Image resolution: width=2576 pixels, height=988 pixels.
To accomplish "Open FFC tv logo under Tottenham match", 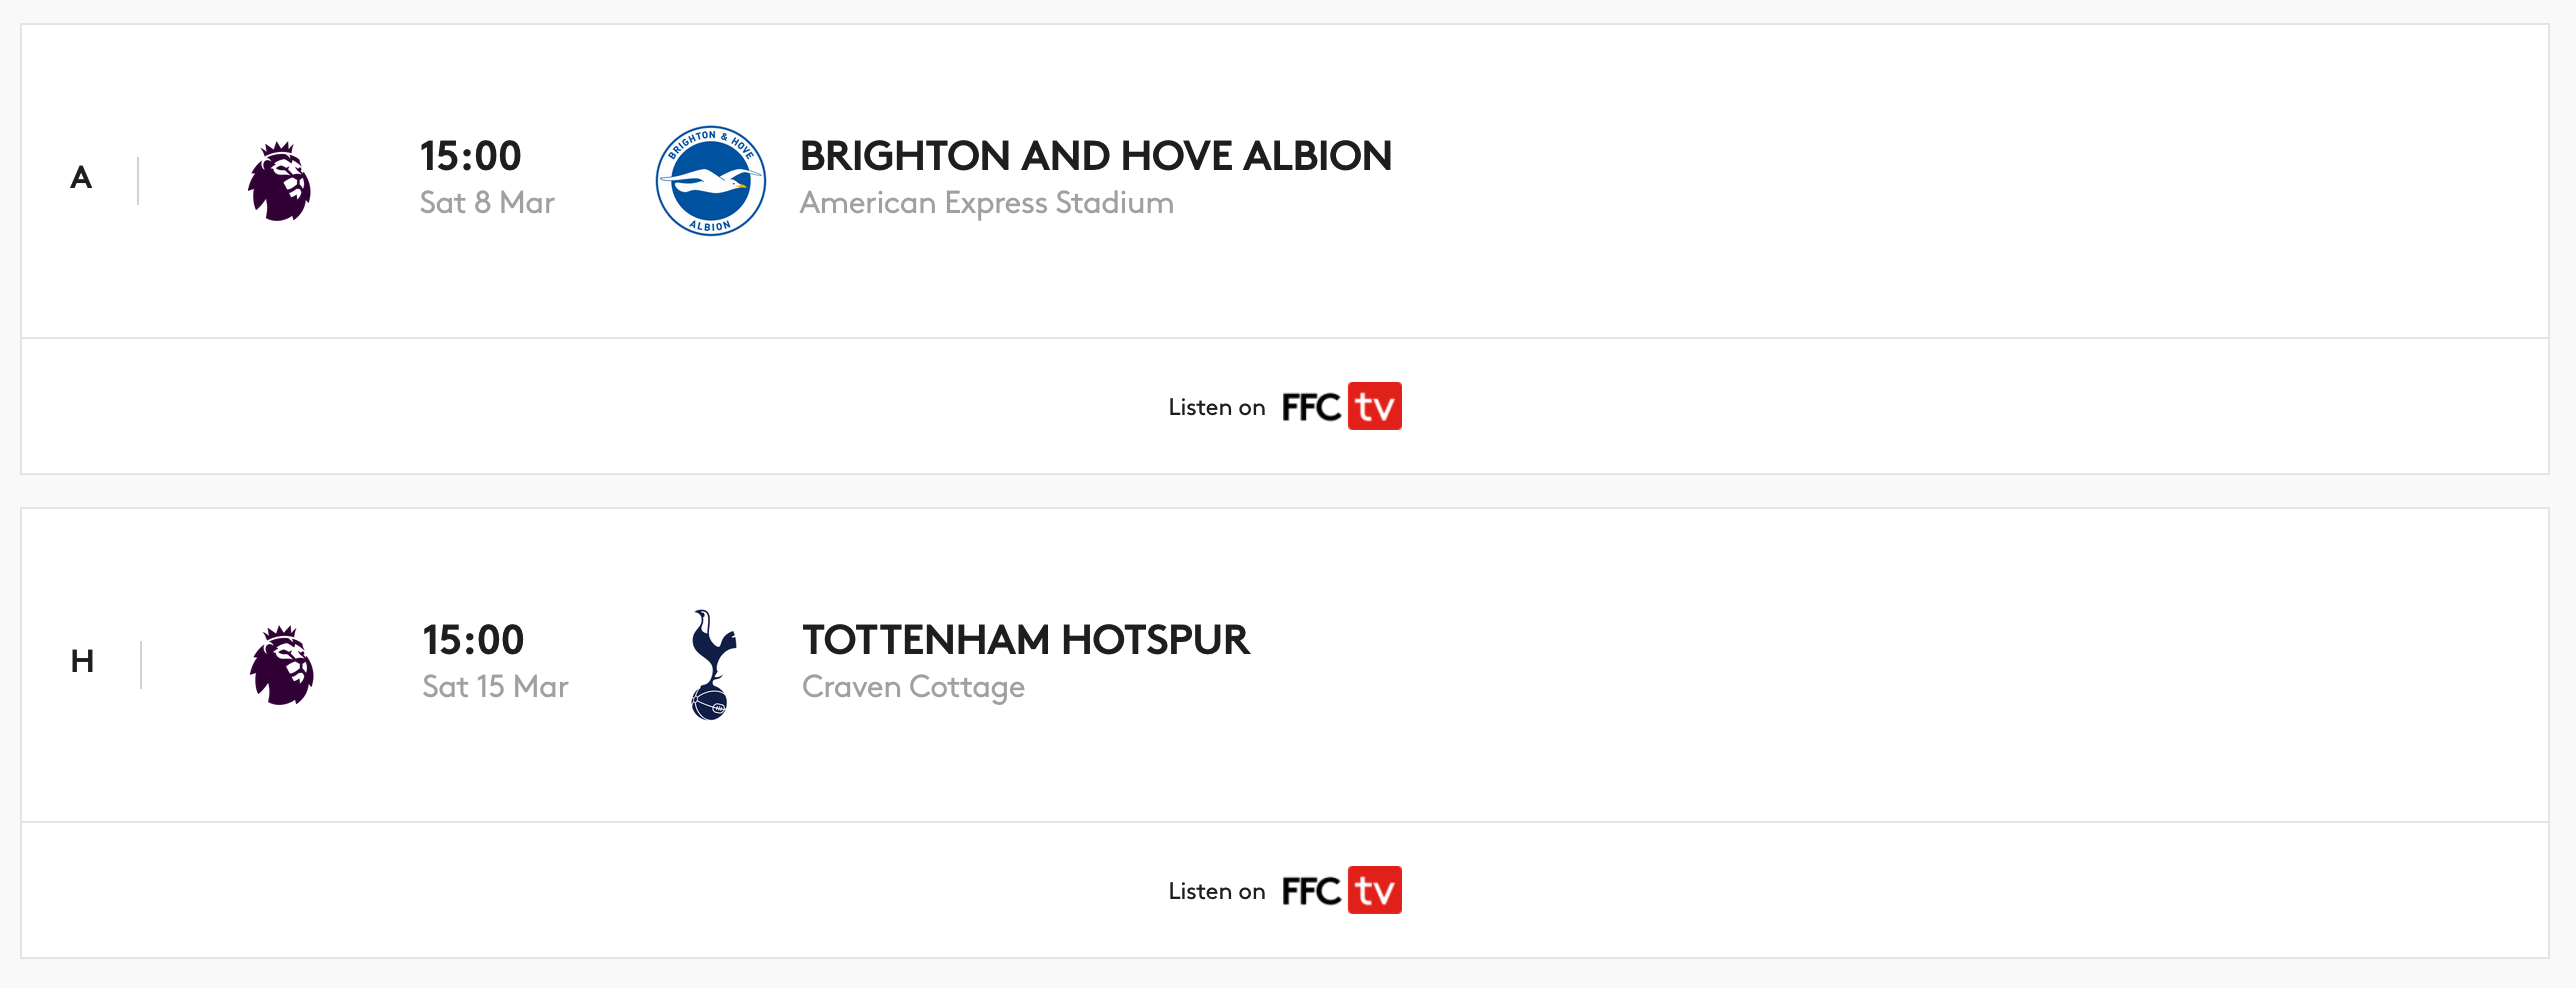I will click(x=1342, y=890).
